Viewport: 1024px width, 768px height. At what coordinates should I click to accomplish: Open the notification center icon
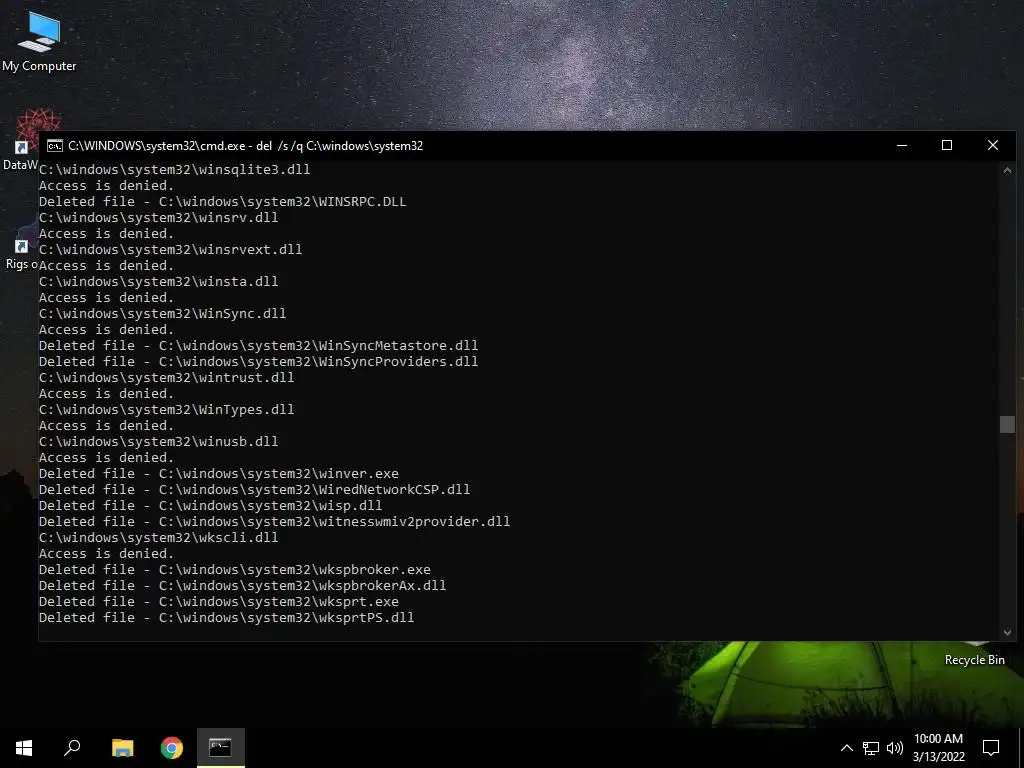coord(991,748)
